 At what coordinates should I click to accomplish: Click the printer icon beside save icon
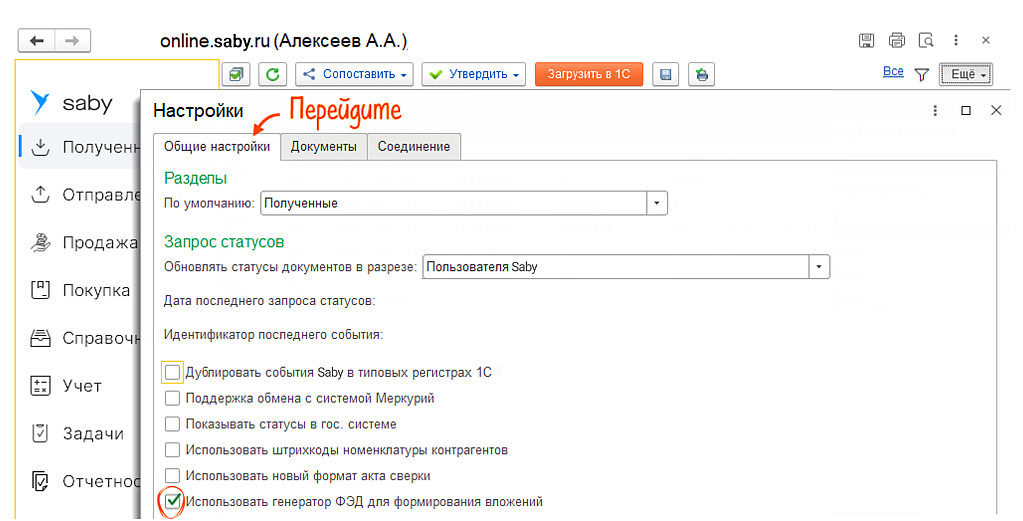coord(702,75)
